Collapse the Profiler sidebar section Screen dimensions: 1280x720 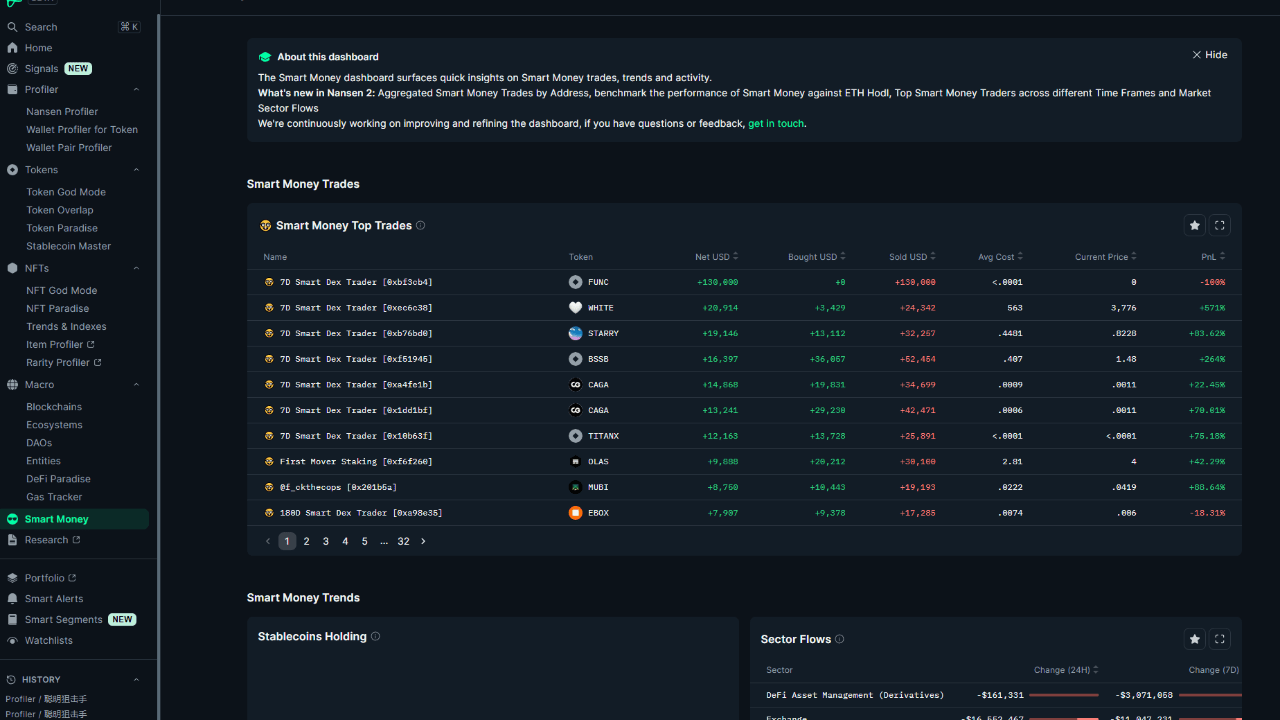[x=136, y=90]
